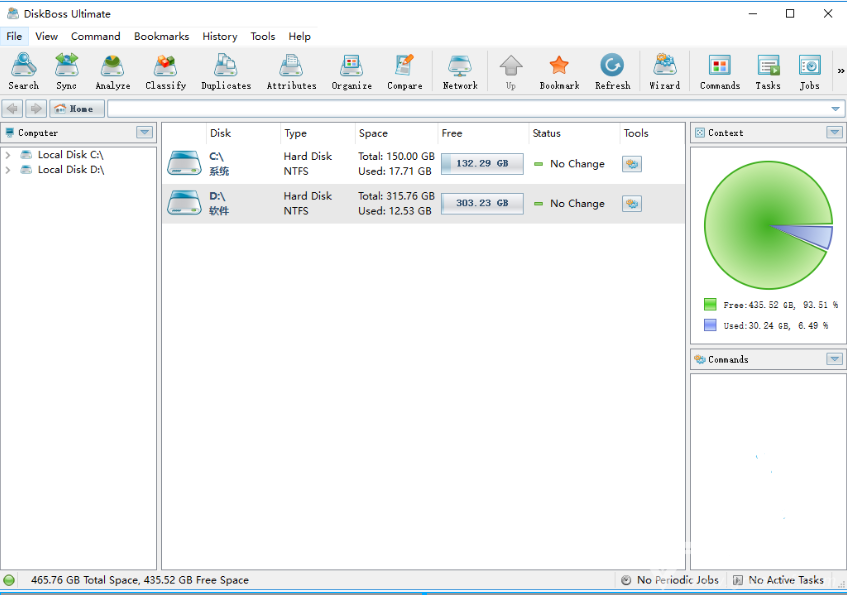
Task: Click the D:\ drive icon in the list
Action: (x=184, y=203)
